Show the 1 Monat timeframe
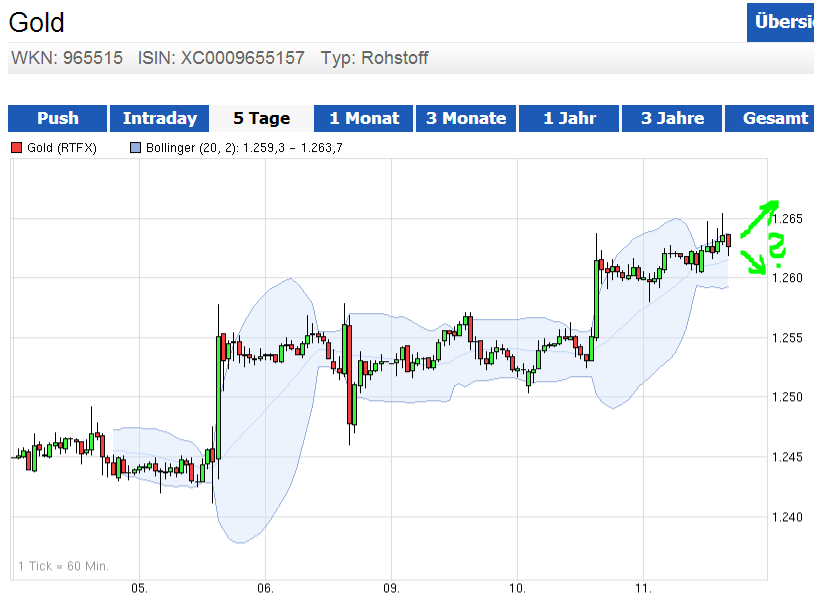The width and height of the screenshot is (814, 603). 364,118
